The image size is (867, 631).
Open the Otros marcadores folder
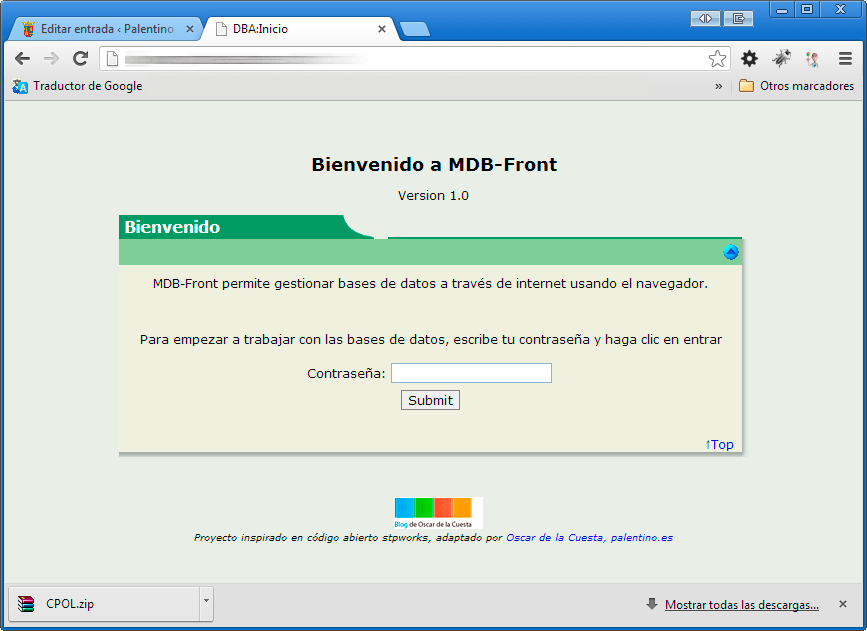tap(799, 86)
